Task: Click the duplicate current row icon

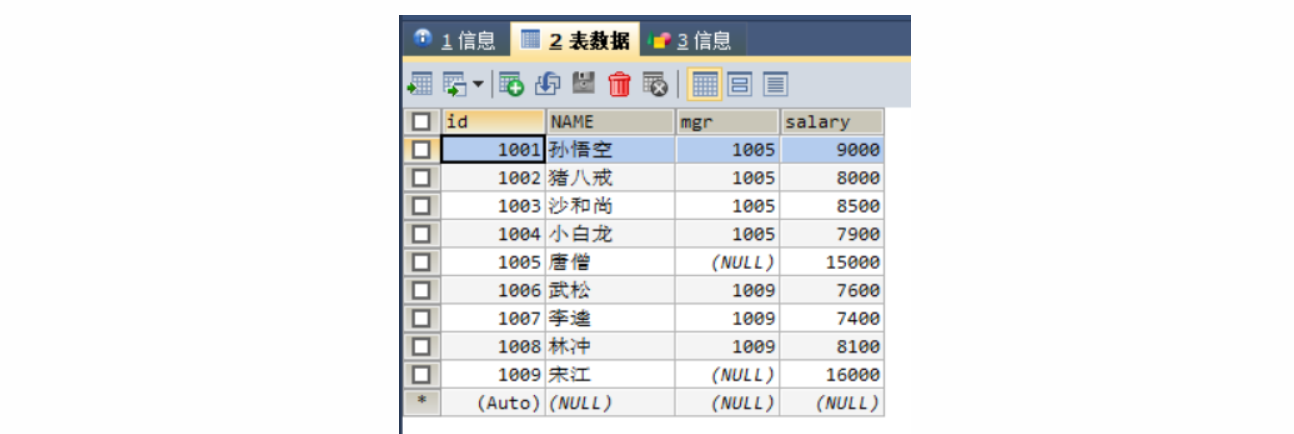Action: tap(548, 84)
